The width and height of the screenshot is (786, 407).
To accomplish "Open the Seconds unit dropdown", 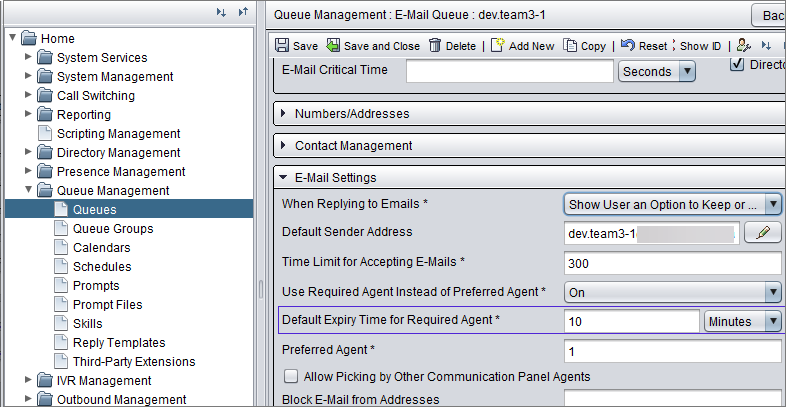I will click(x=657, y=72).
